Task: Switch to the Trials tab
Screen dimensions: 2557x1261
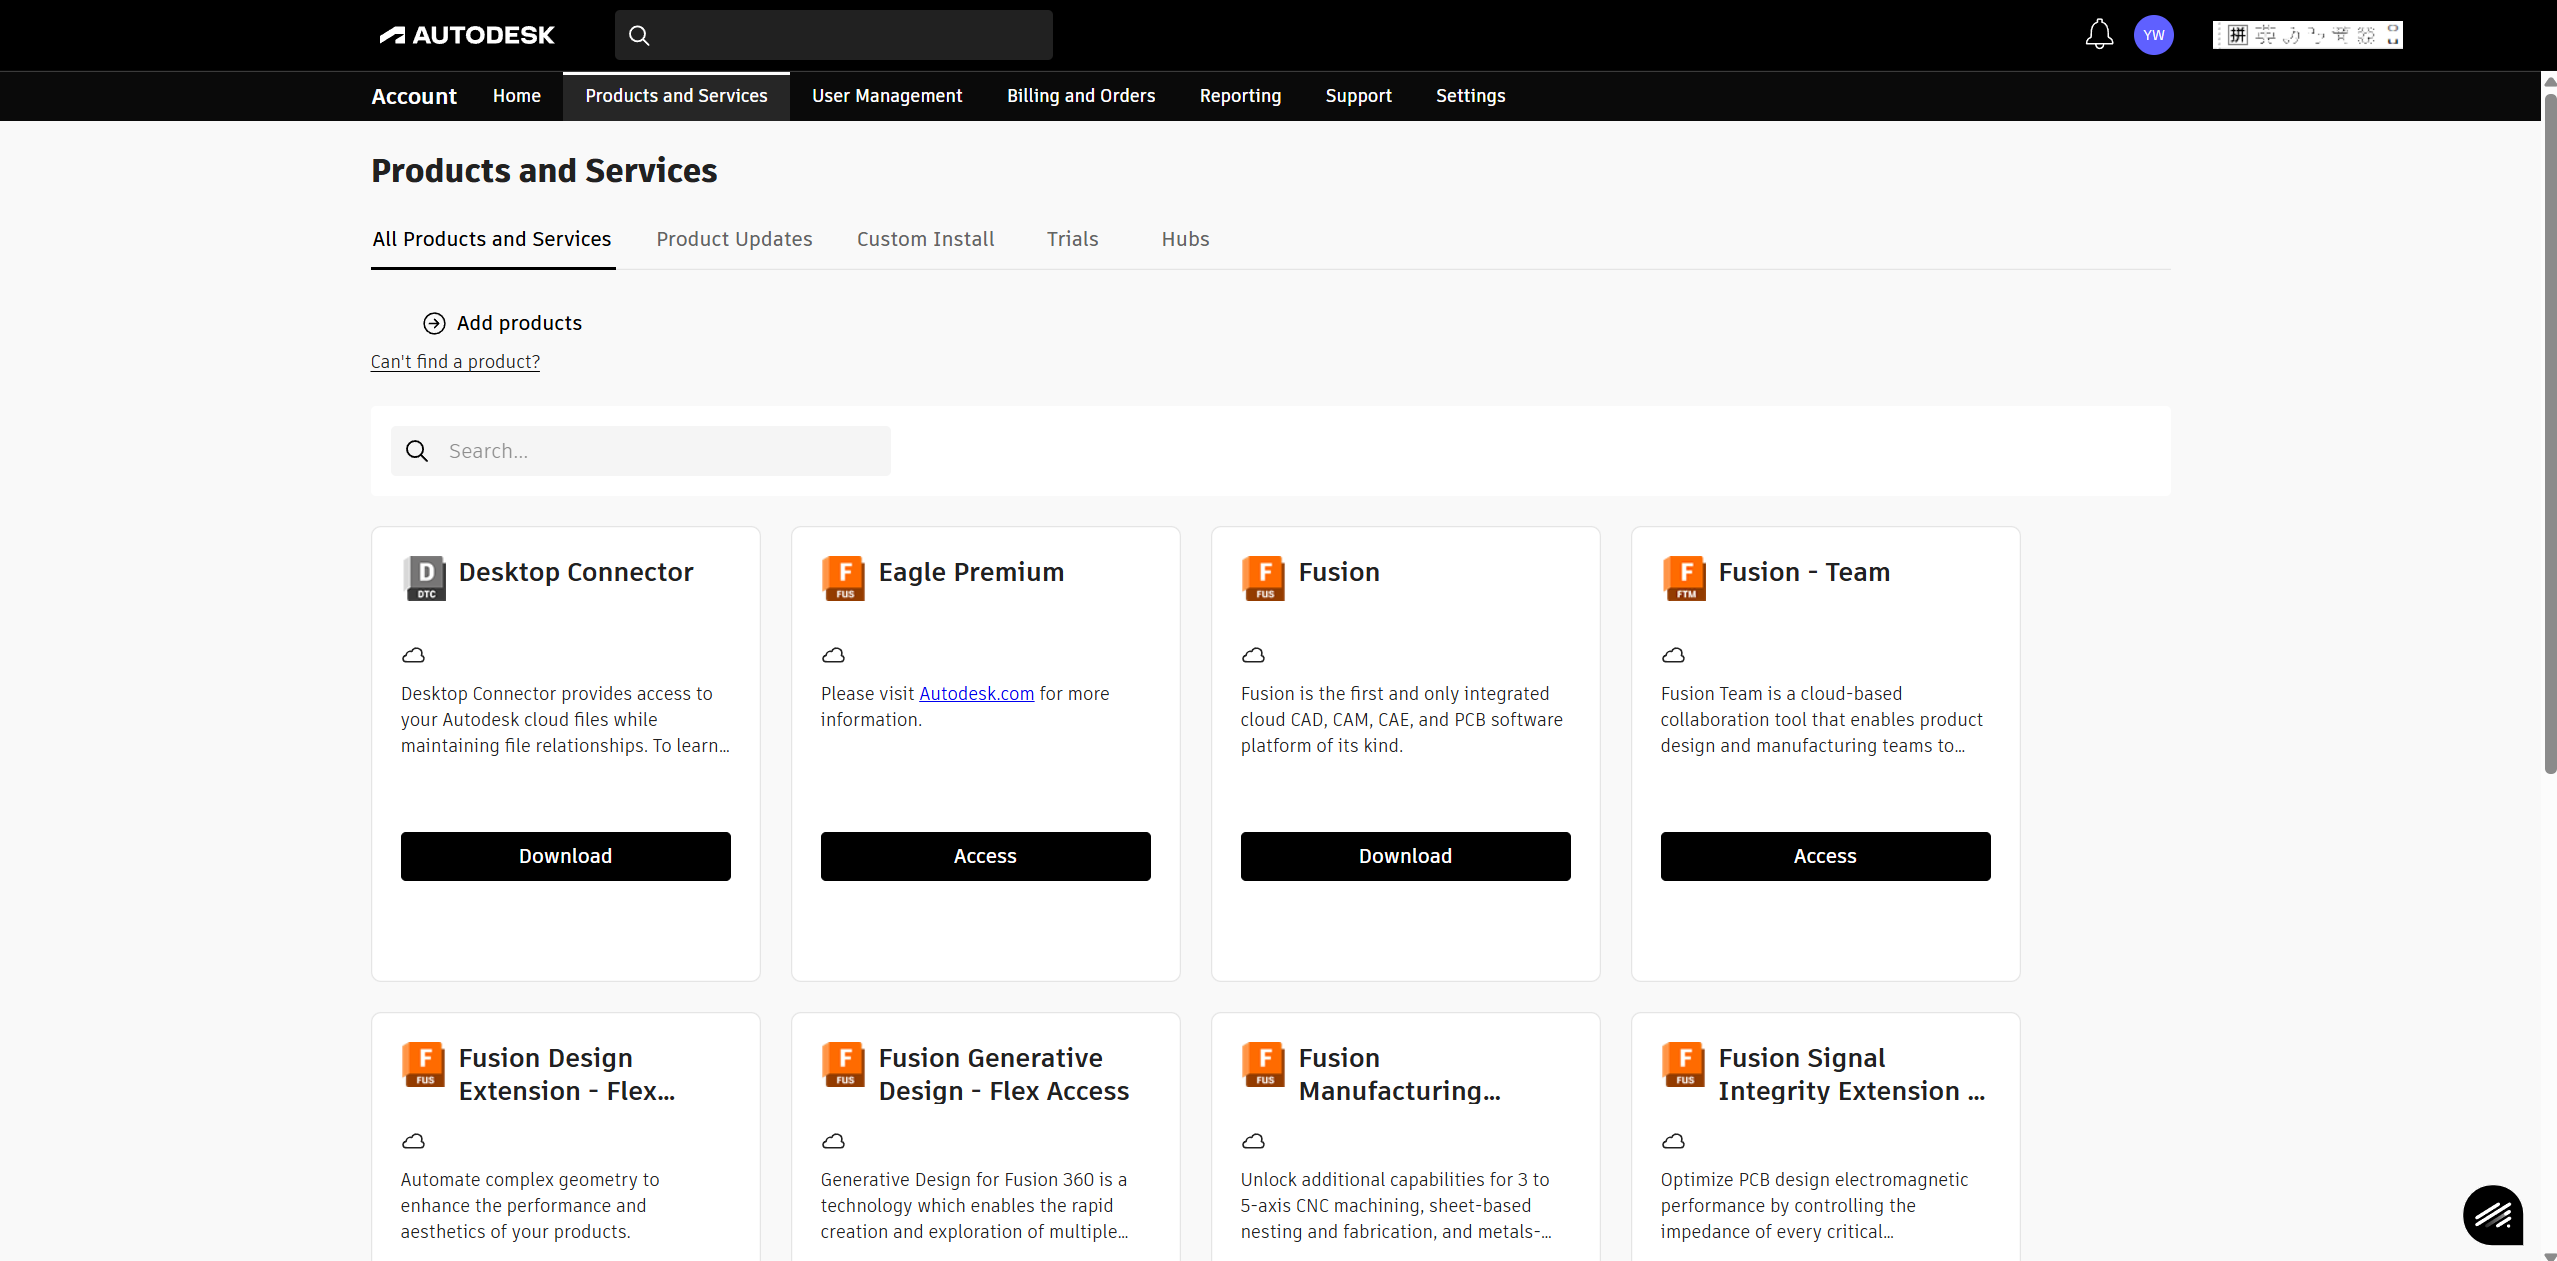Action: (x=1072, y=239)
